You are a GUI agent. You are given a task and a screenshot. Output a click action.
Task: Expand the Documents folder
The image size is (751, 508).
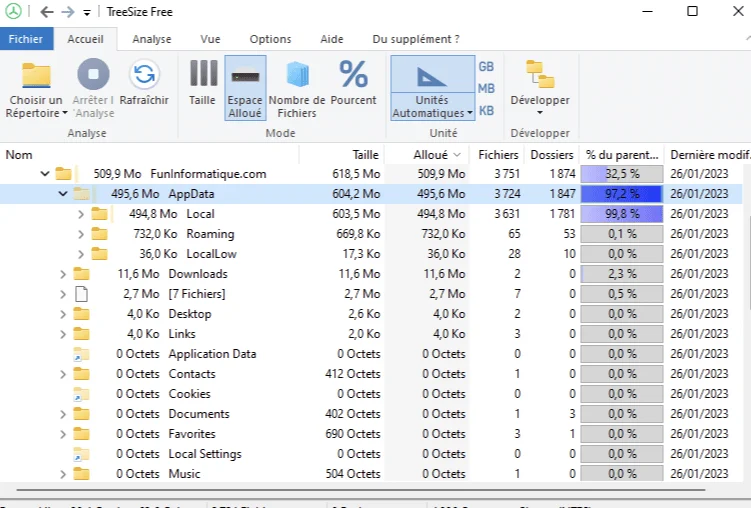[63, 414]
